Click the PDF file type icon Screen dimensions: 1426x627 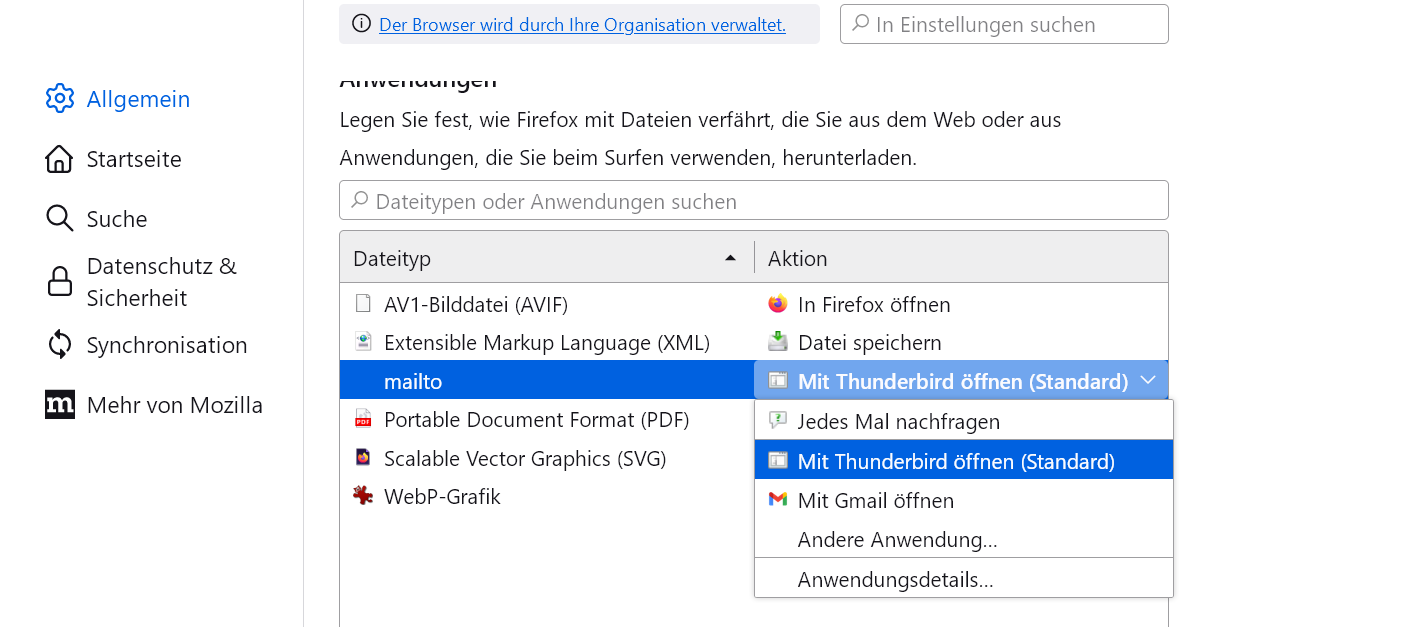click(363, 420)
